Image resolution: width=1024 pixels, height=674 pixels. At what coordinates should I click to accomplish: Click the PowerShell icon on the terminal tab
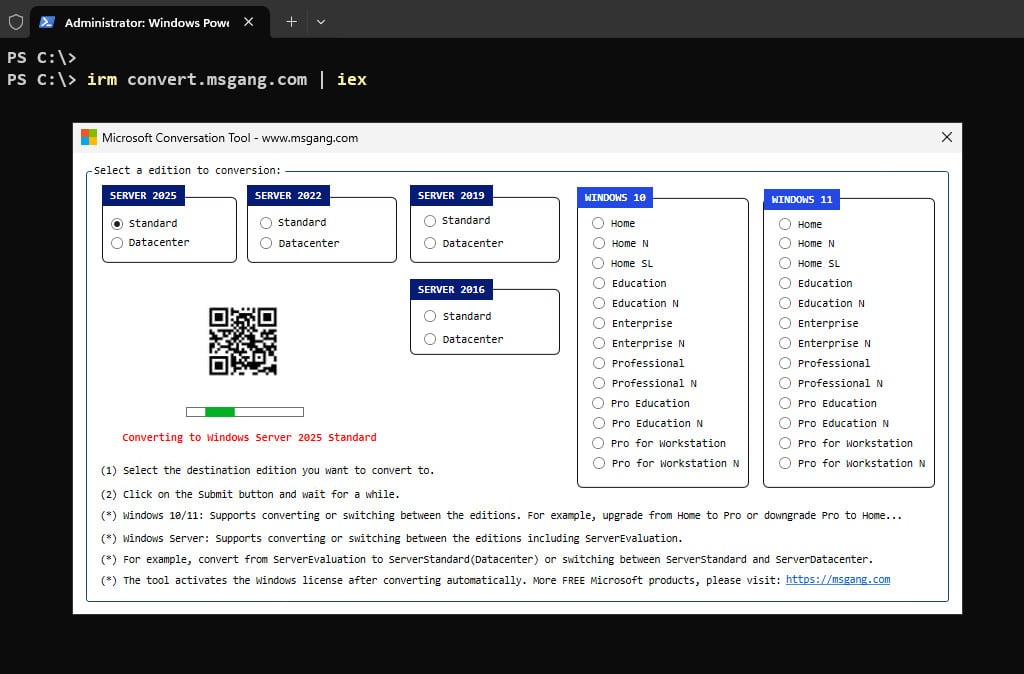click(x=47, y=22)
